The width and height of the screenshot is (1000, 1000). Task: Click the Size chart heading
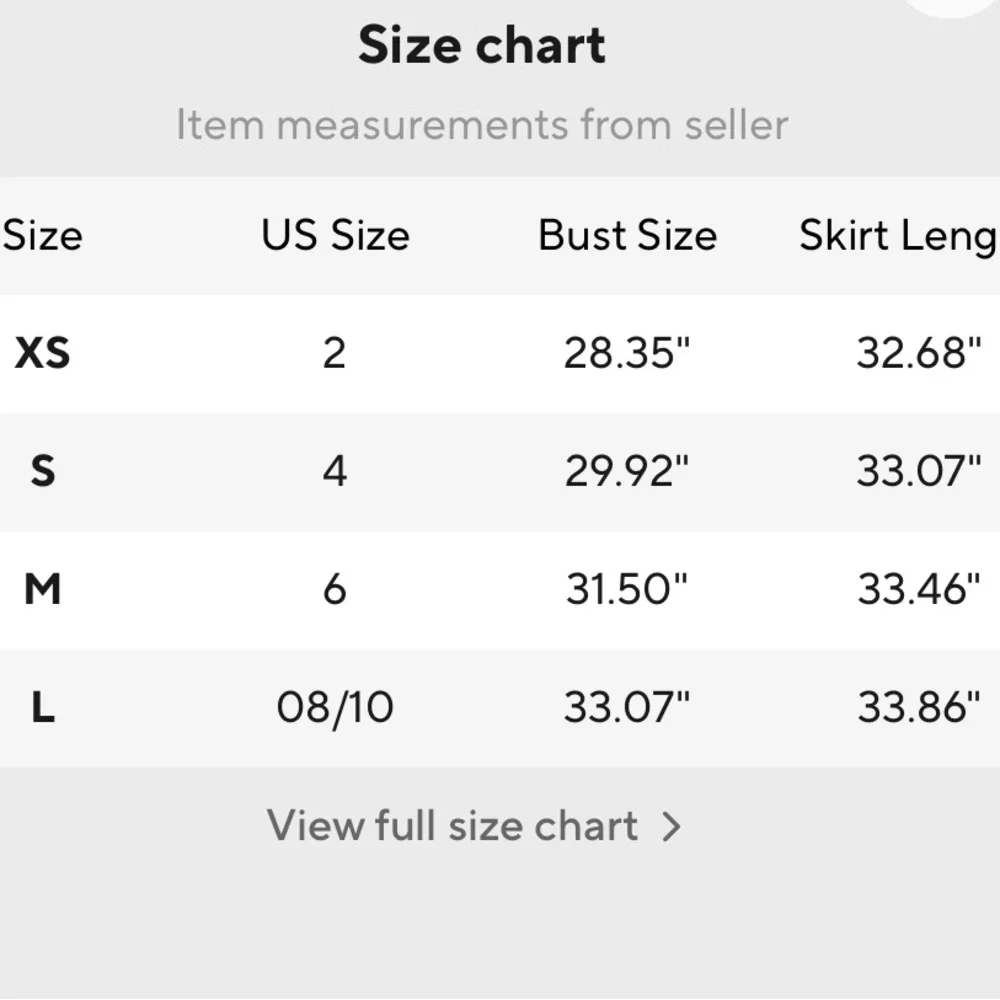pos(482,46)
